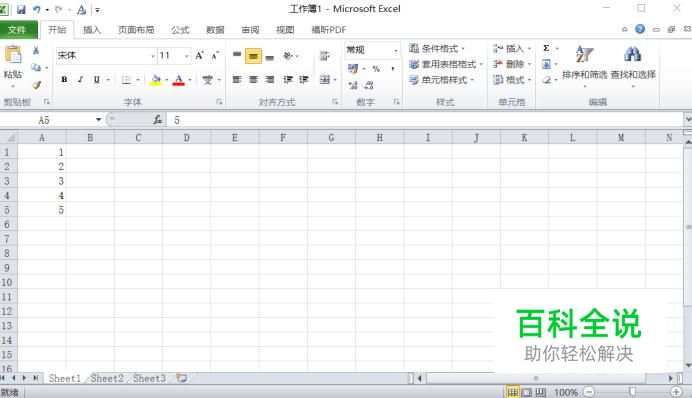Click the zoom slider handle
Screen dimensions: 692x398
tap(632, 391)
